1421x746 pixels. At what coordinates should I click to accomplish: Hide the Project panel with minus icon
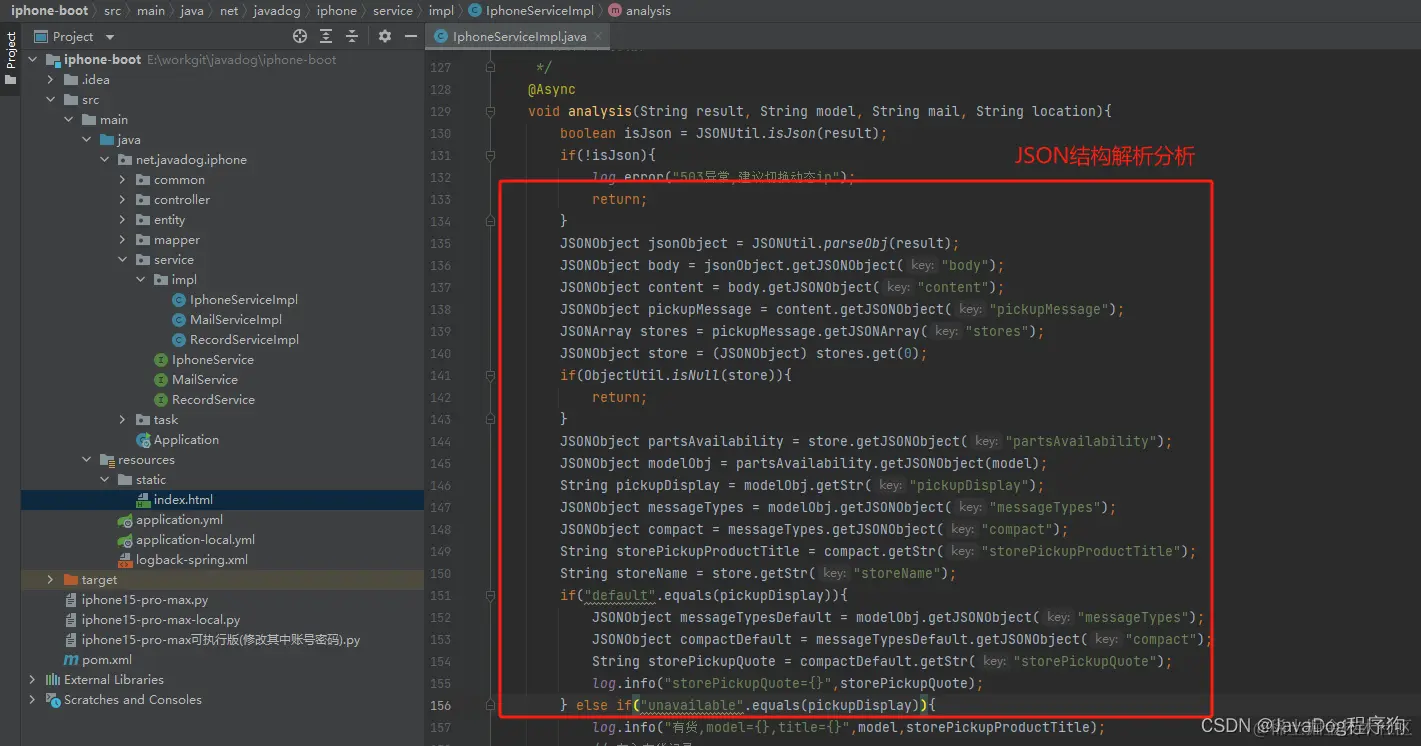click(410, 36)
